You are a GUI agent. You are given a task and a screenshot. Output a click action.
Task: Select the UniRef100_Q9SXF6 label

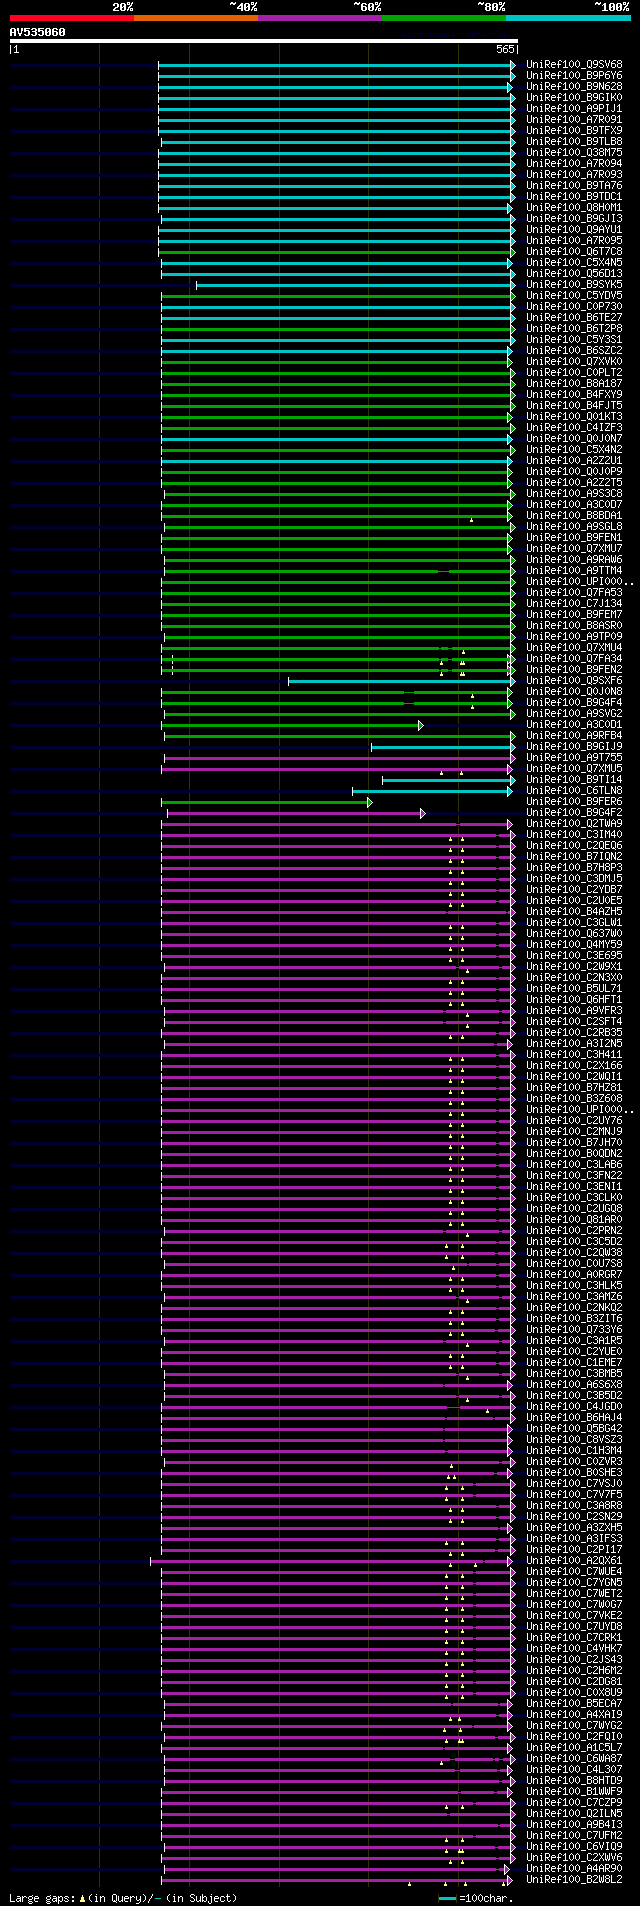point(574,681)
